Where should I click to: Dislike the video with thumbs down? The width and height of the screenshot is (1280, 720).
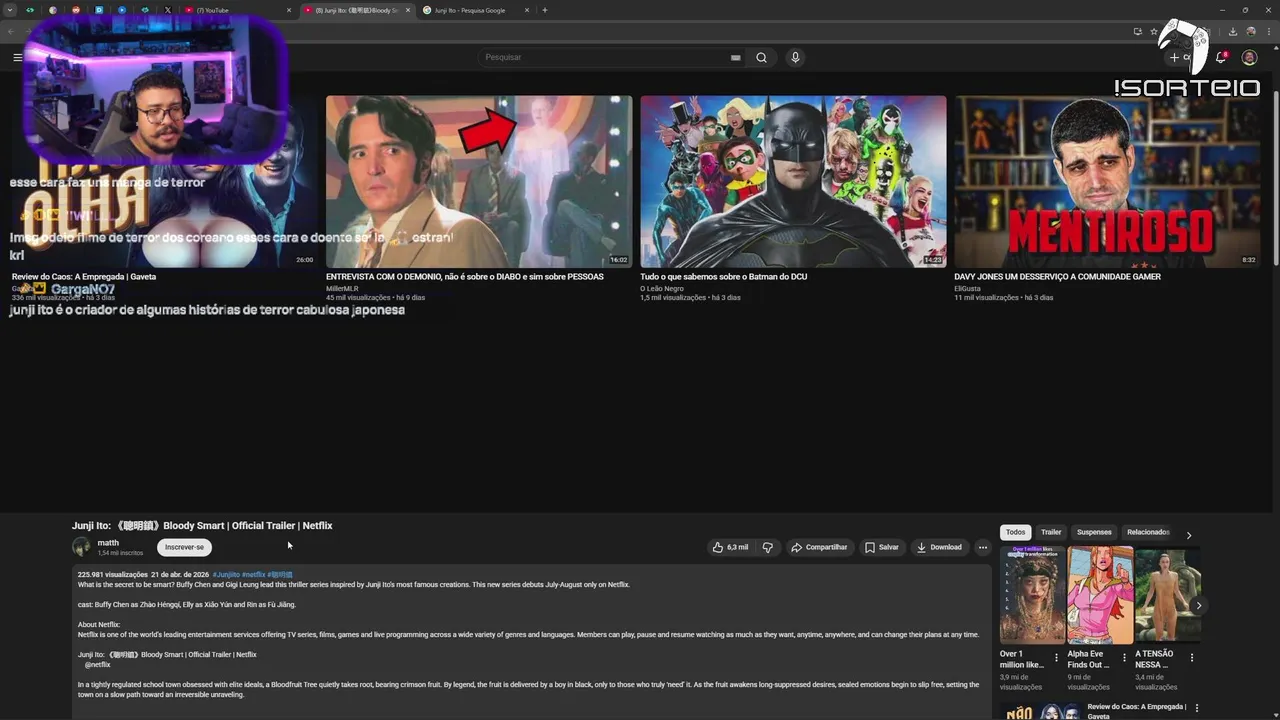click(768, 547)
